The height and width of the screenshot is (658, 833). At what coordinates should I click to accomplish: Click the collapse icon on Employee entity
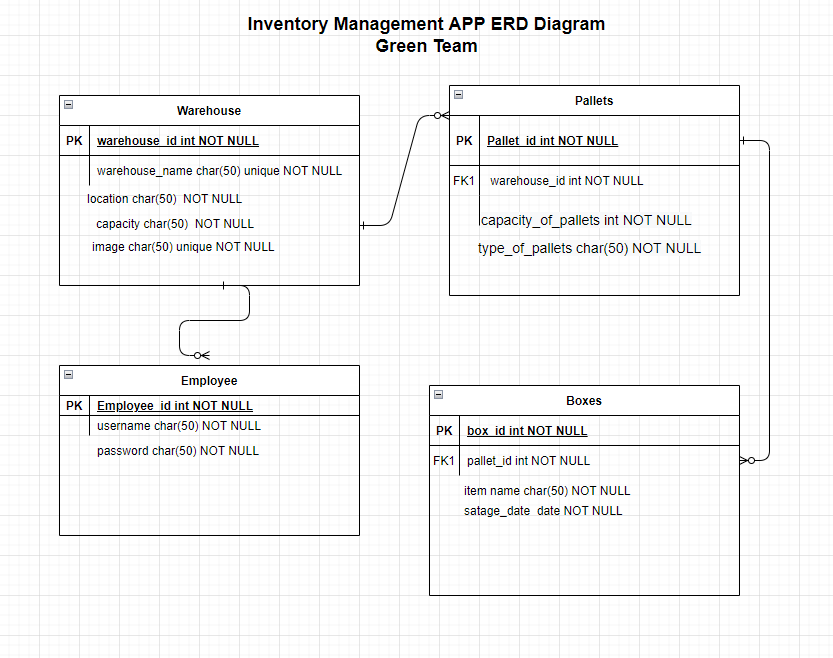[68, 374]
